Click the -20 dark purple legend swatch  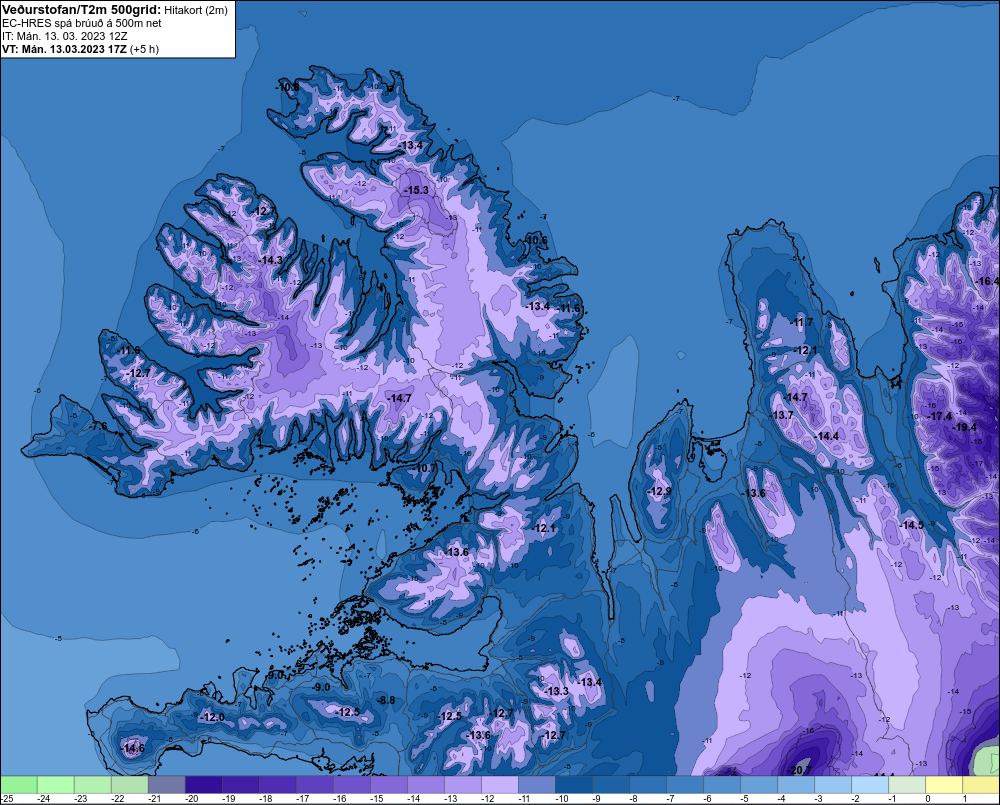point(203,784)
